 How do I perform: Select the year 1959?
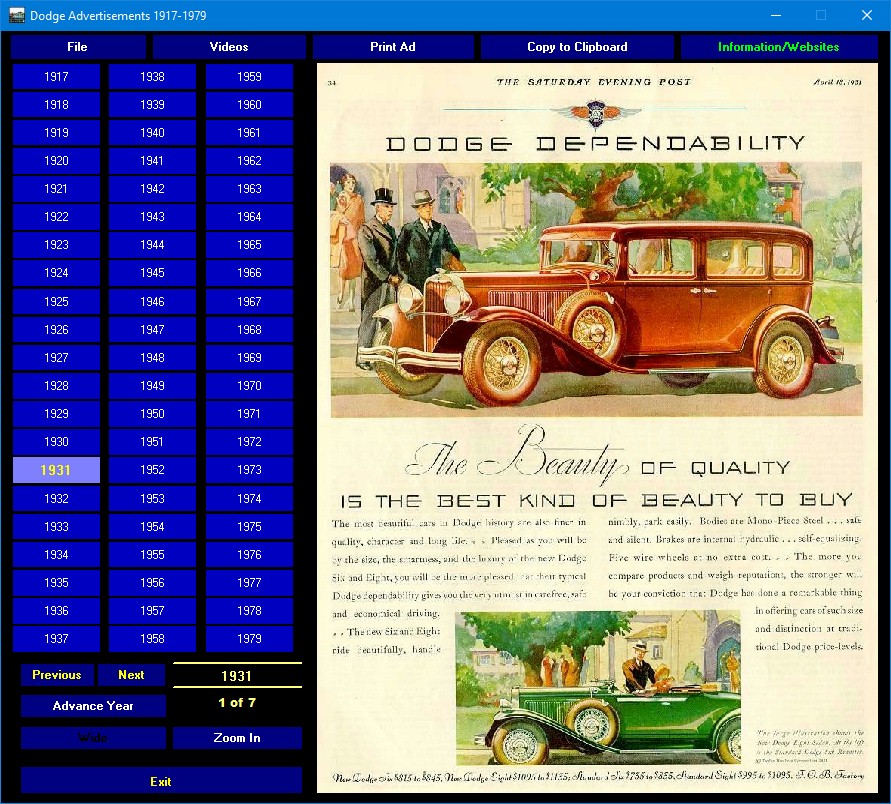click(x=249, y=77)
